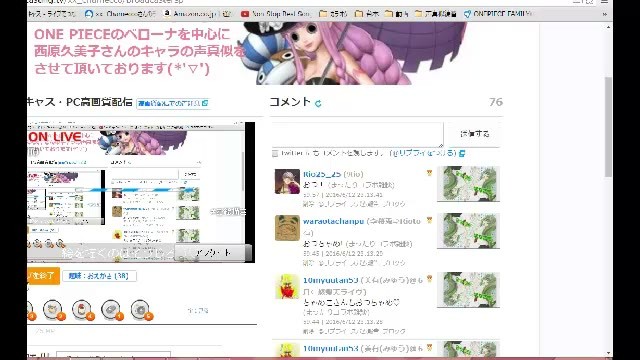The image size is (640, 360).
Task: Open the first bookmark folder
Action: click(x=333, y=14)
